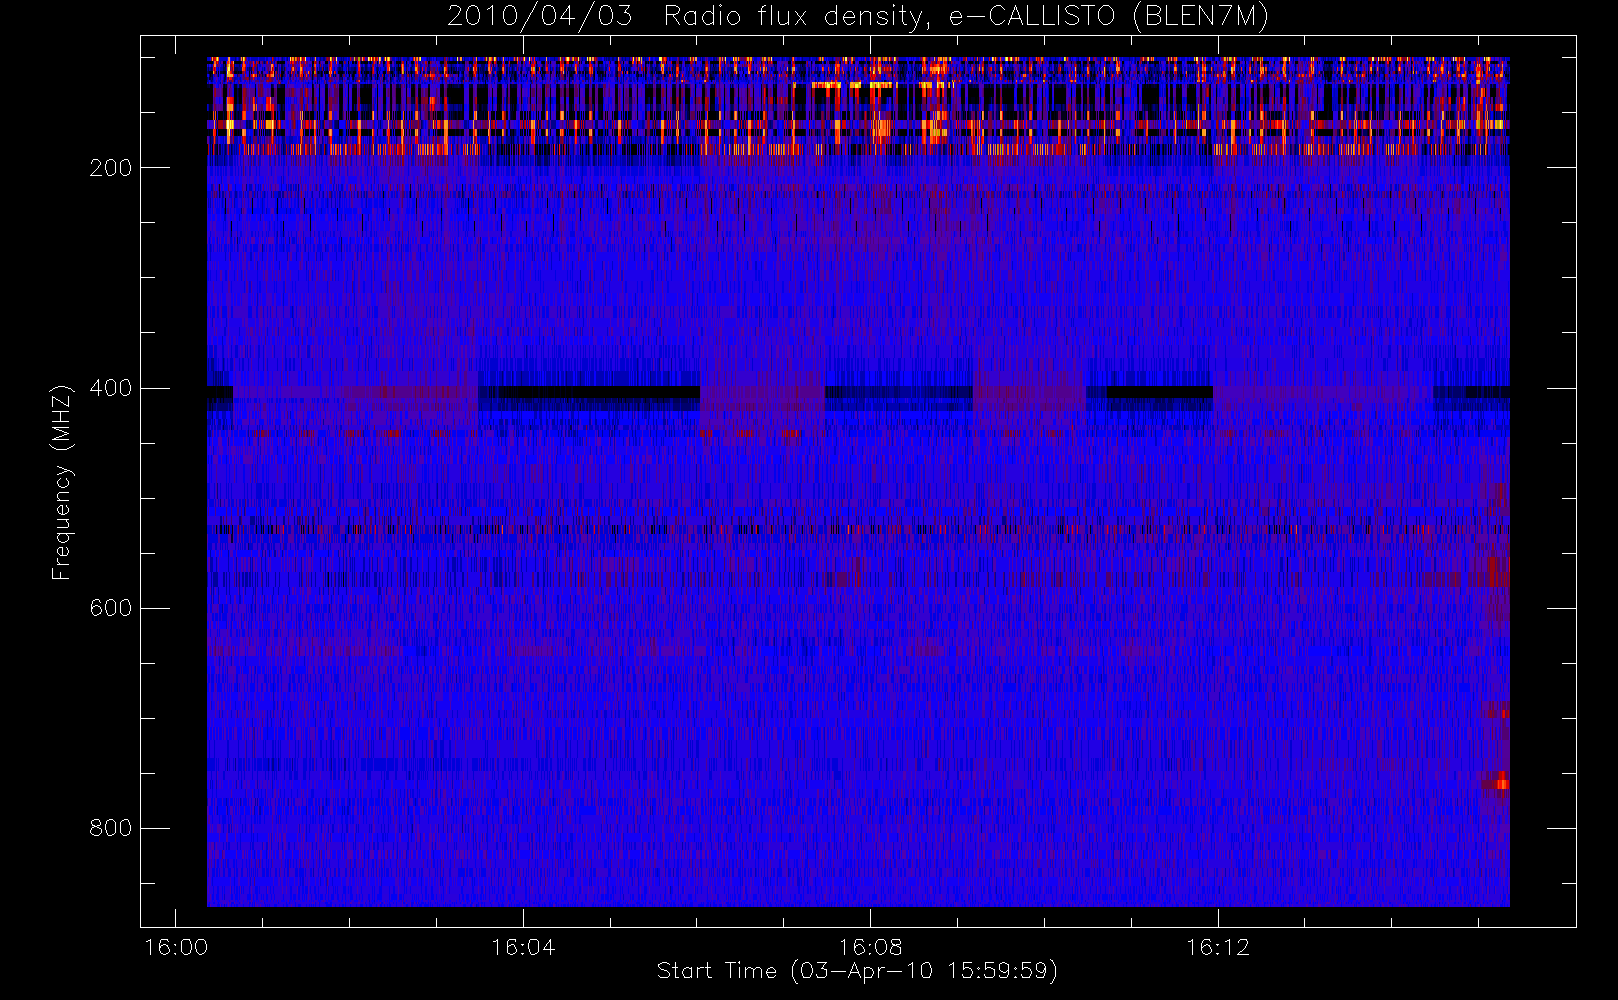Viewport: 1618px width, 1000px height.
Task: Click the 600 frequency tick label
Action: pos(111,608)
